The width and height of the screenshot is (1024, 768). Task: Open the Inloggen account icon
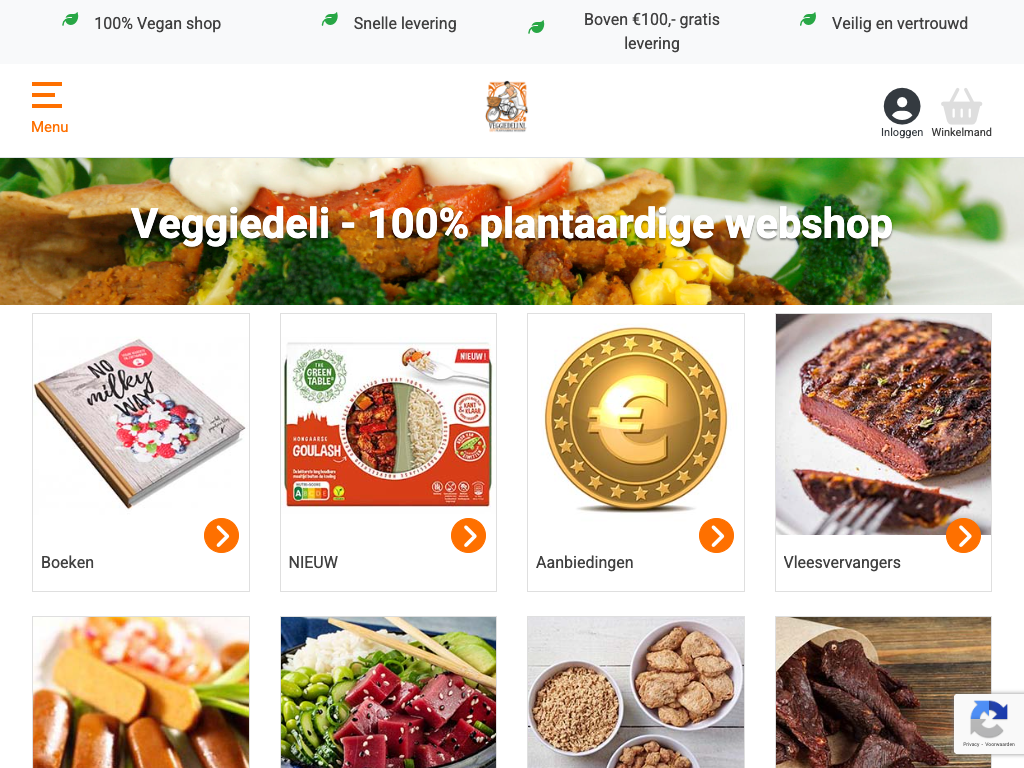901,112
